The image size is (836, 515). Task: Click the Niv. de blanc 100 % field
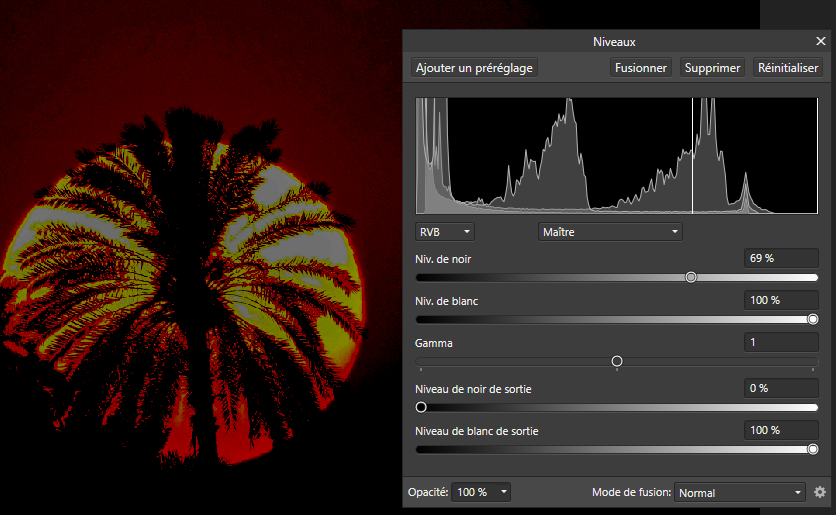pyautogui.click(x=781, y=300)
